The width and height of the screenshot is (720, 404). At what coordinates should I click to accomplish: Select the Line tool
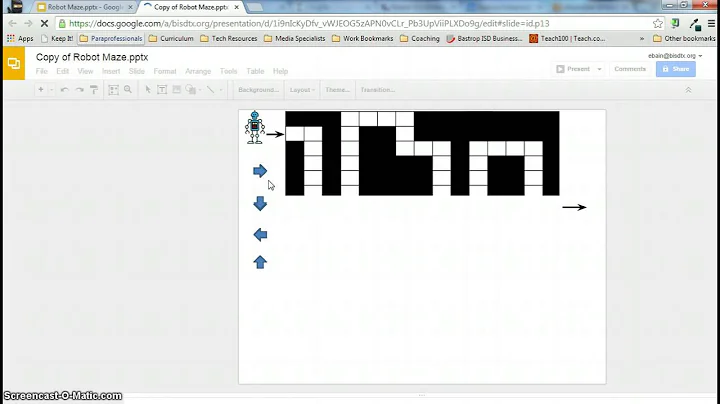click(211, 90)
